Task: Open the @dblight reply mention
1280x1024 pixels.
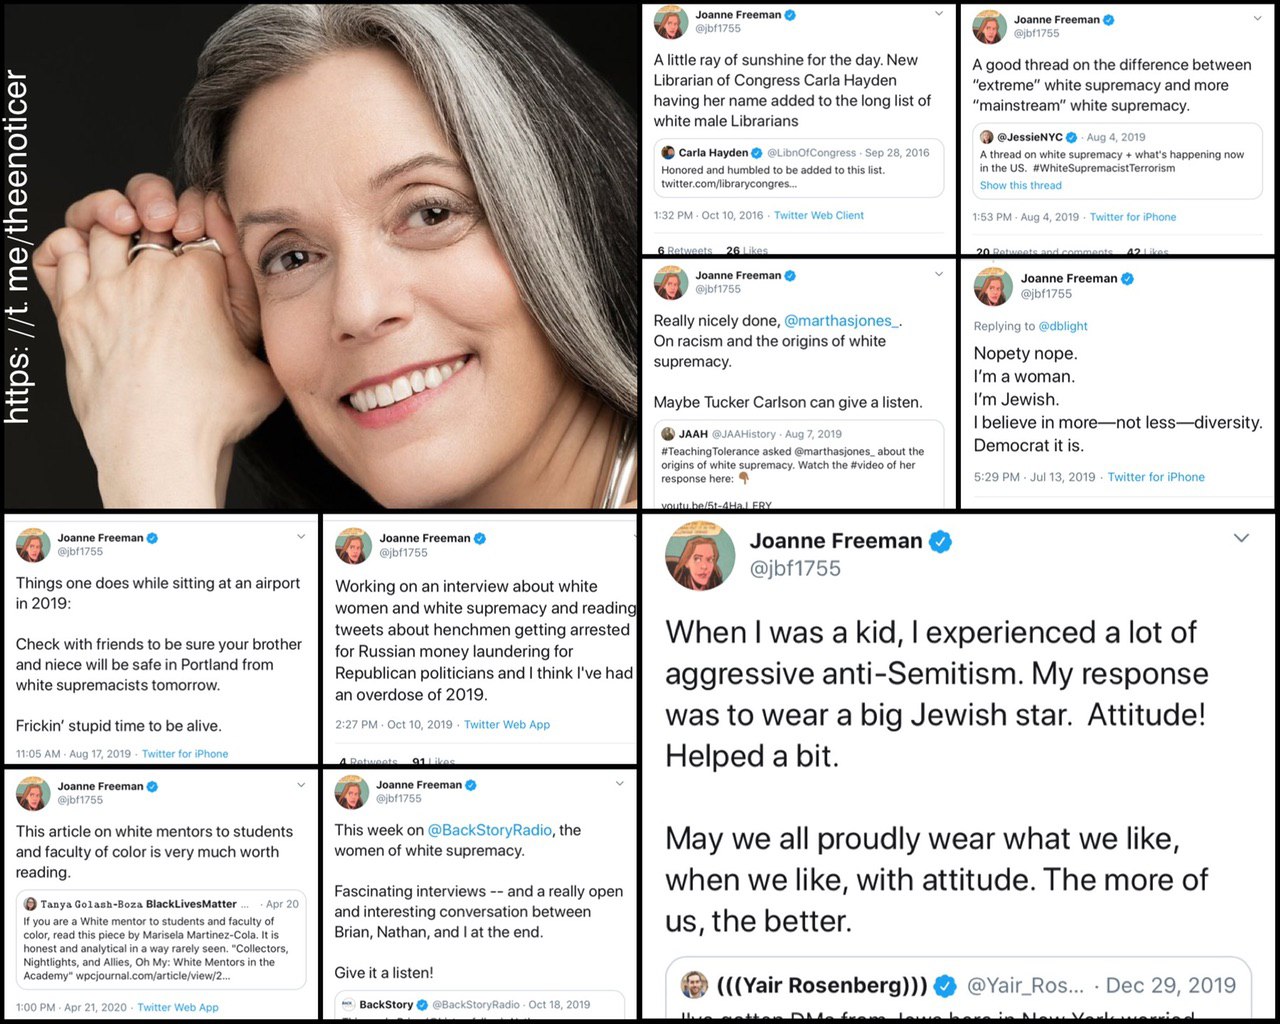Action: click(x=1063, y=326)
